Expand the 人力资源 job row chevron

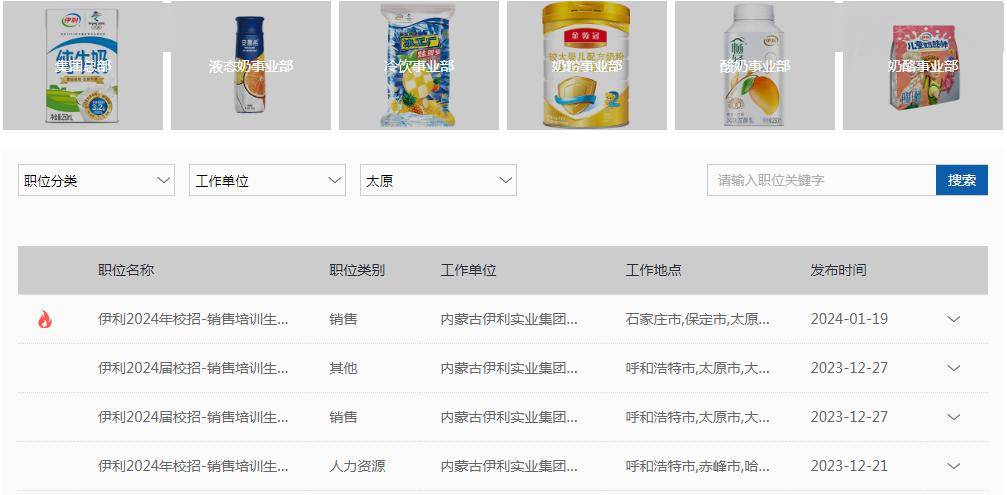[954, 466]
